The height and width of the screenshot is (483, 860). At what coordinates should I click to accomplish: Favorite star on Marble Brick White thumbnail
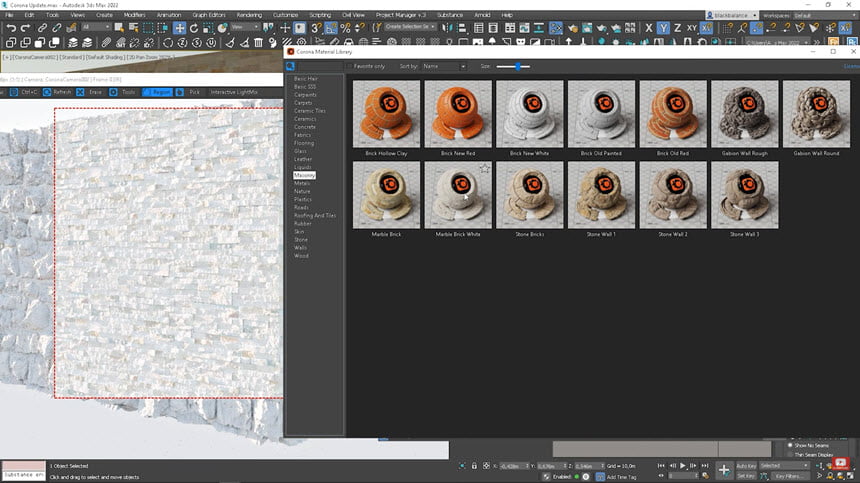[484, 168]
